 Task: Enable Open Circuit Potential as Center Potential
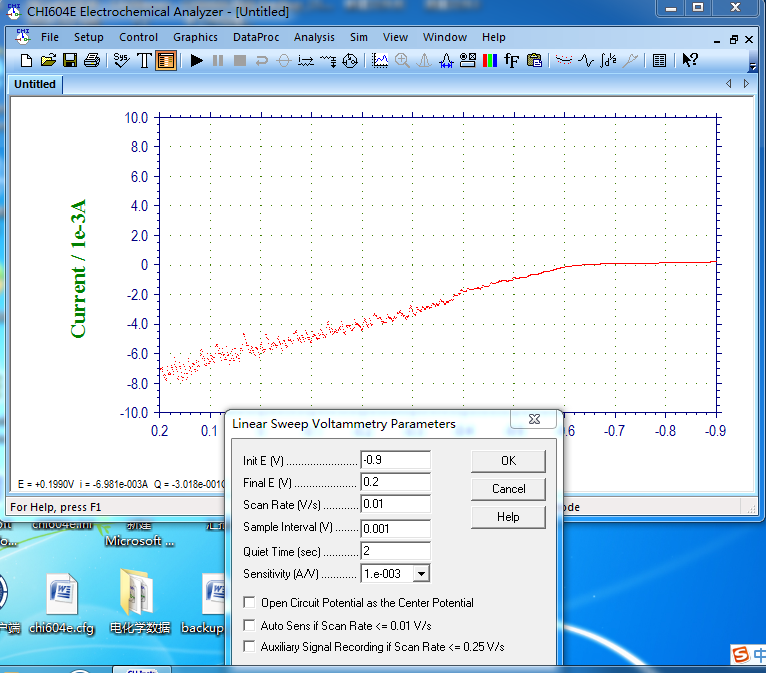click(250, 603)
